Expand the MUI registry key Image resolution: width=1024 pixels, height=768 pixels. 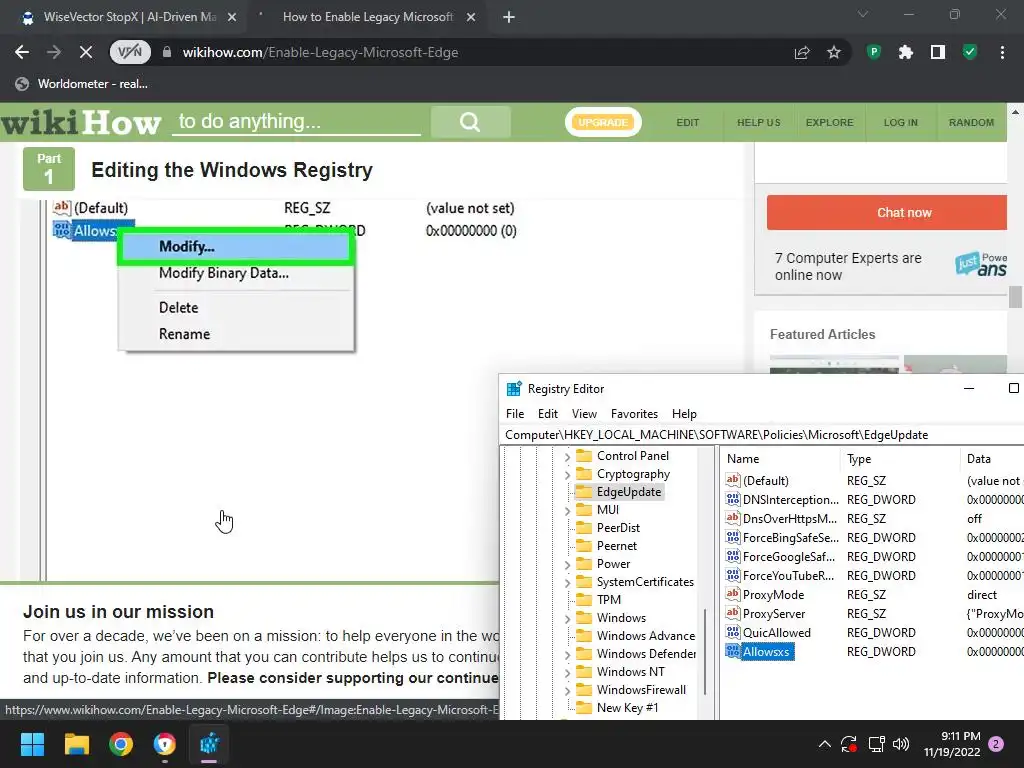click(567, 511)
